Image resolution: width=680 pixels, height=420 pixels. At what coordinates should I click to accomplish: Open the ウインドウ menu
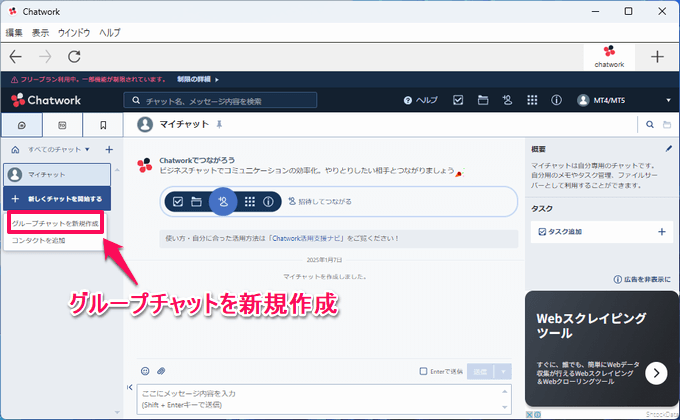point(74,33)
